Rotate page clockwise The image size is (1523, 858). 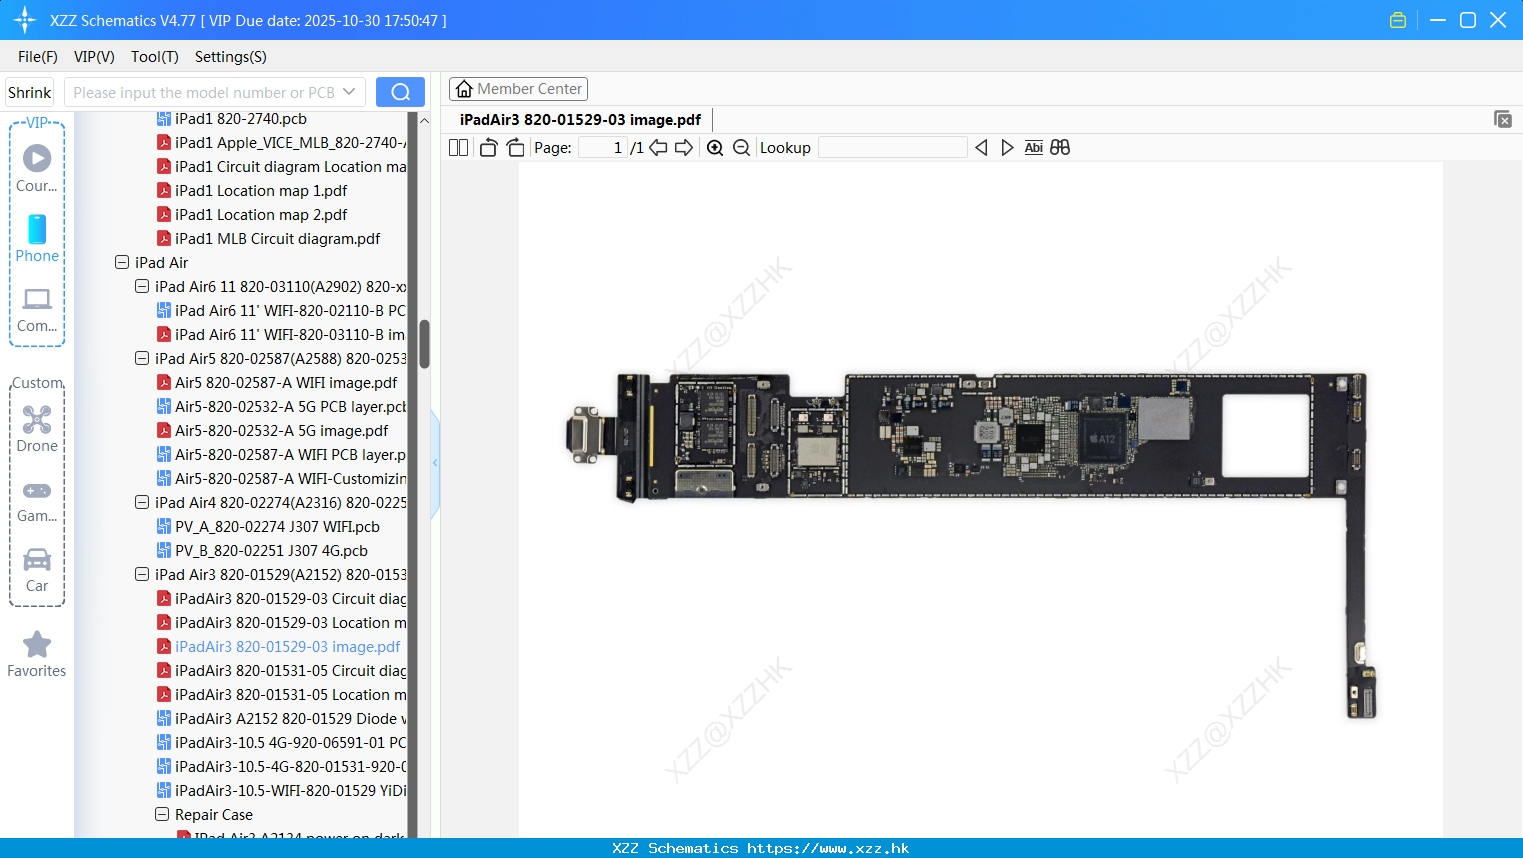click(515, 148)
